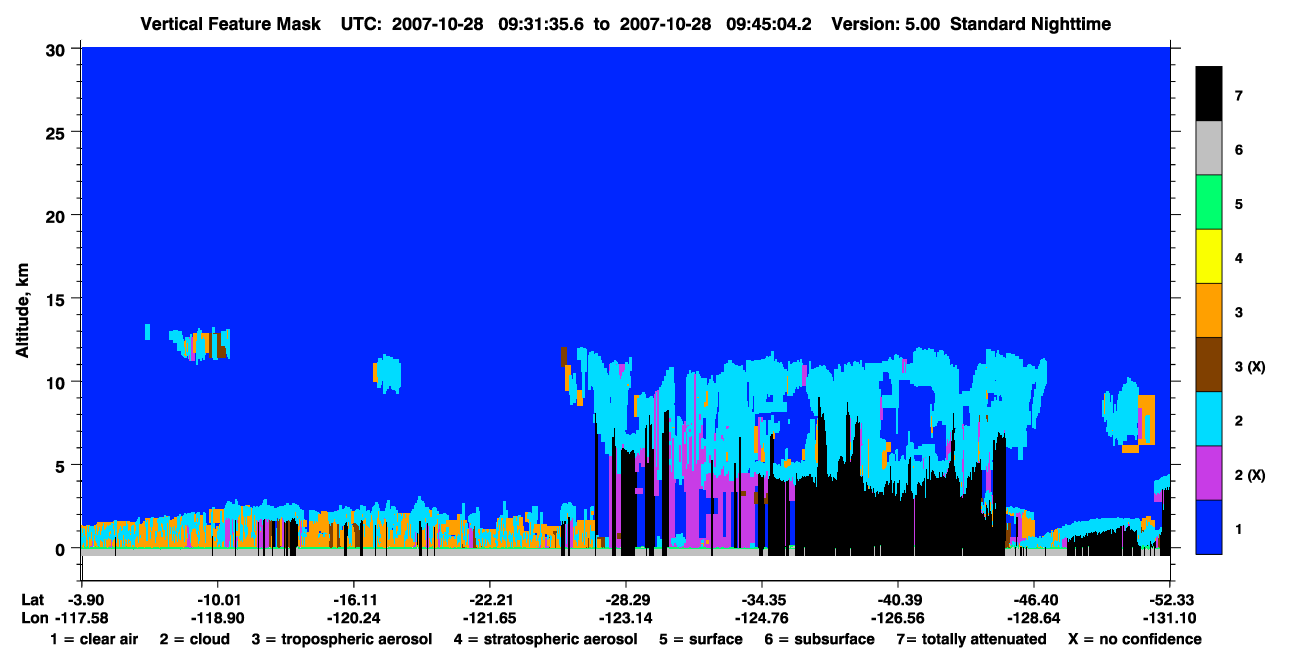Viewport: 1300px width, 667px height.
Task: Click the brown swatch labeled 3 (X)
Action: point(1209,365)
